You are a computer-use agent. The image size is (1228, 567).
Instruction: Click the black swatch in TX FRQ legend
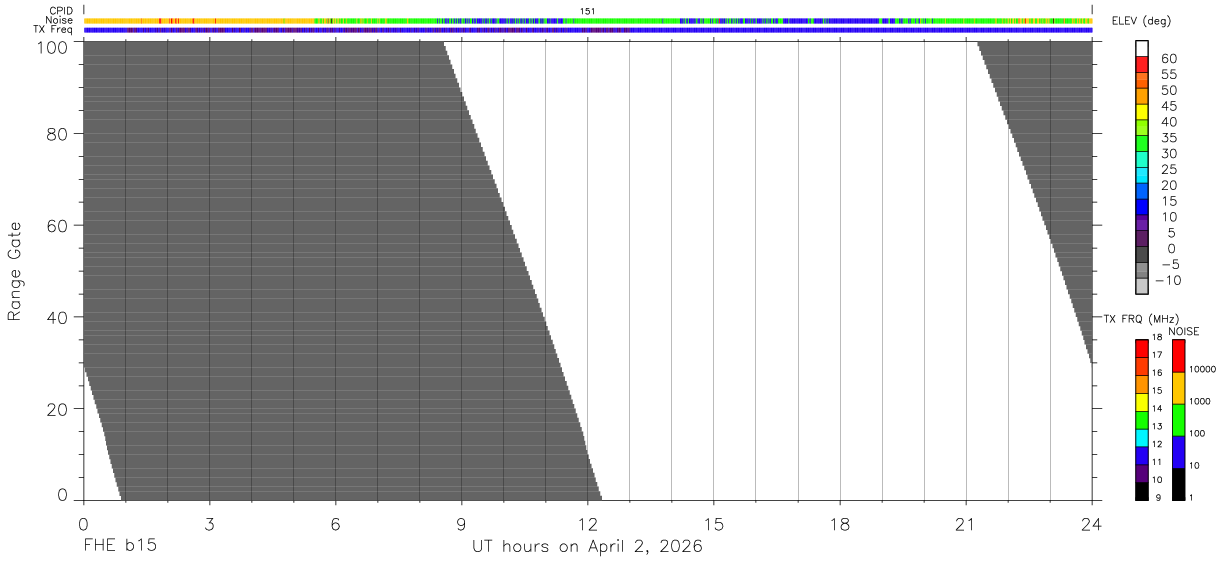click(x=1142, y=492)
